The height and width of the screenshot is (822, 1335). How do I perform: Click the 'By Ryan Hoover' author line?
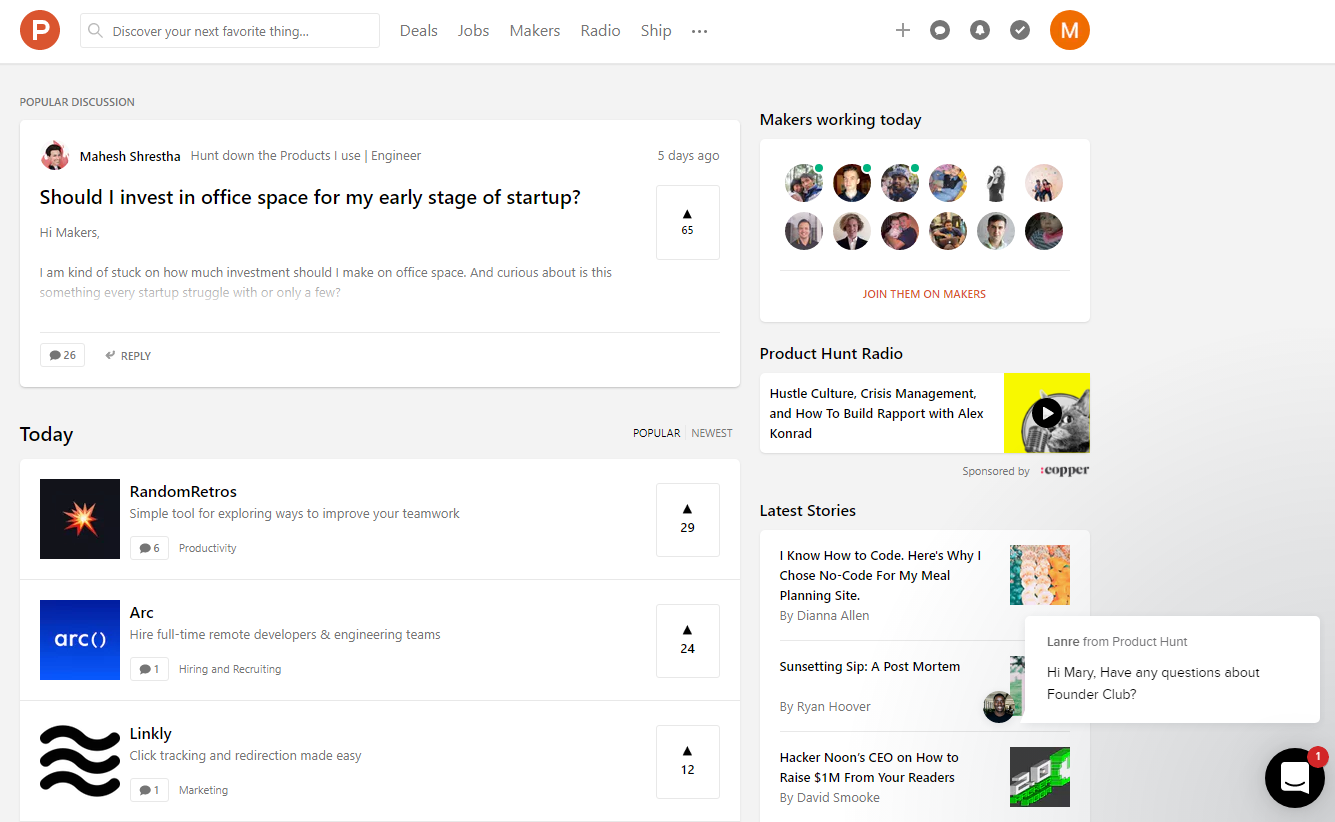click(x=825, y=706)
